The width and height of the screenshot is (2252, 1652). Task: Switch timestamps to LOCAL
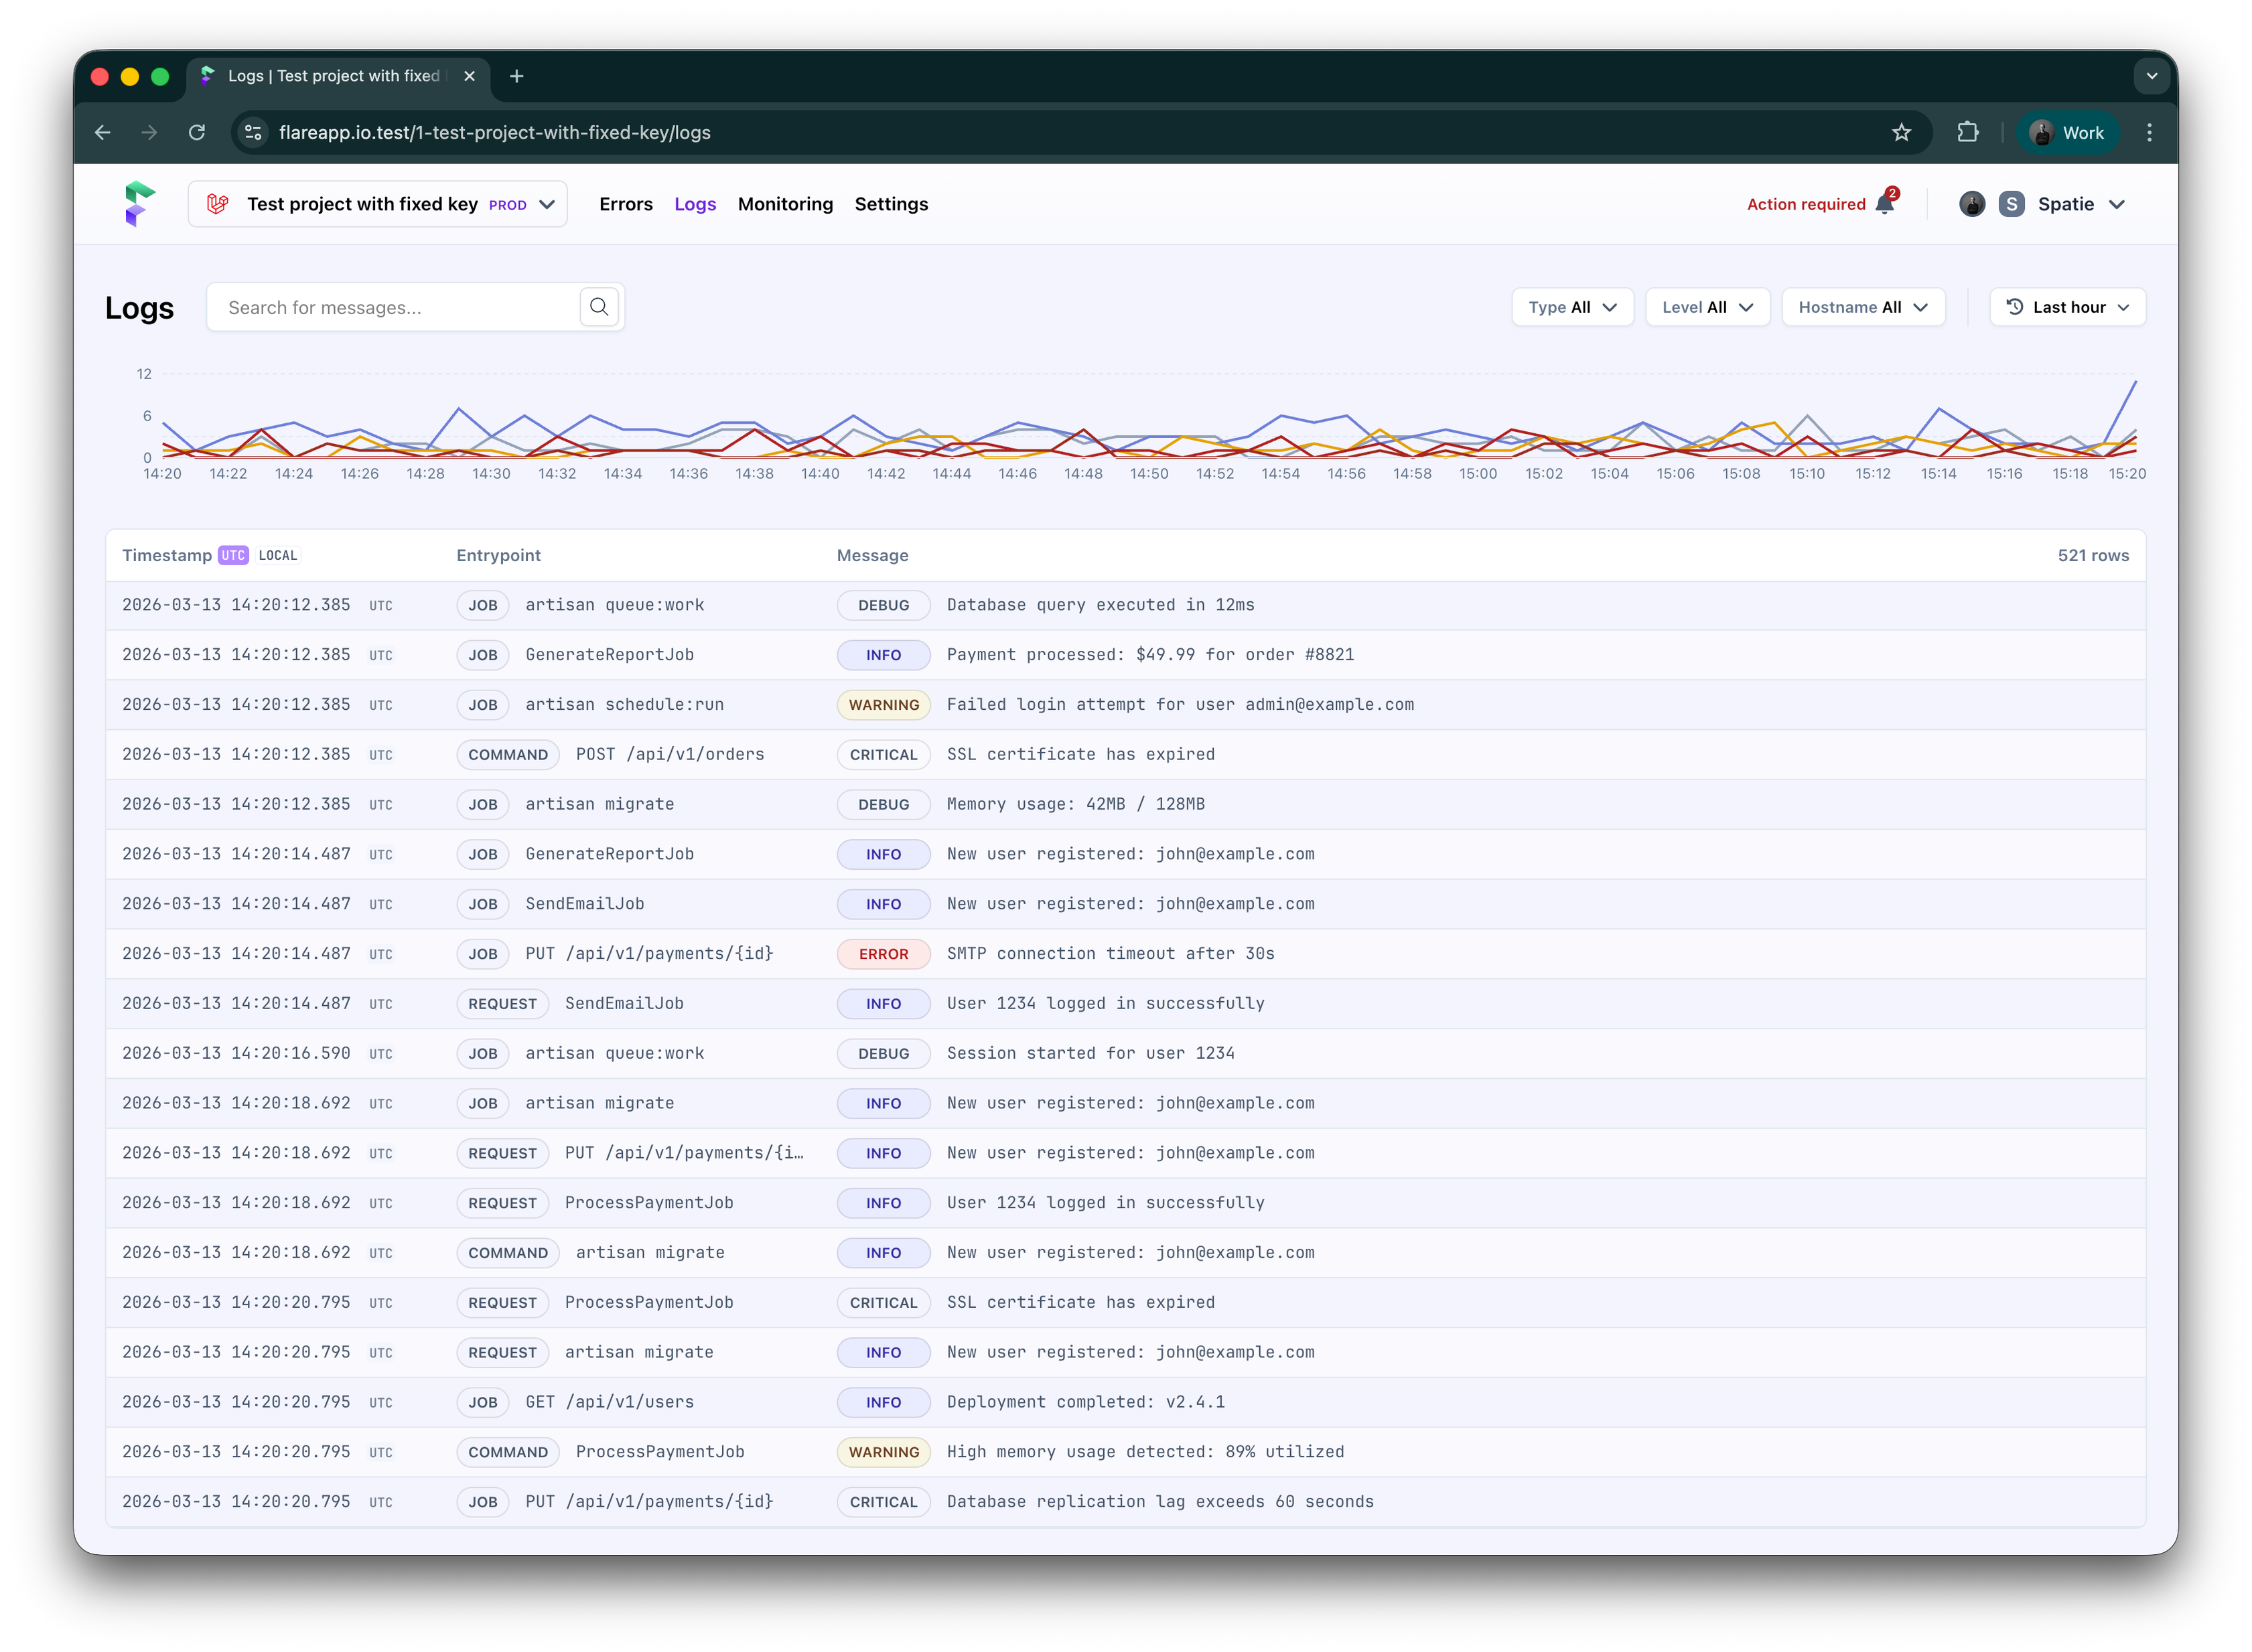click(x=277, y=555)
